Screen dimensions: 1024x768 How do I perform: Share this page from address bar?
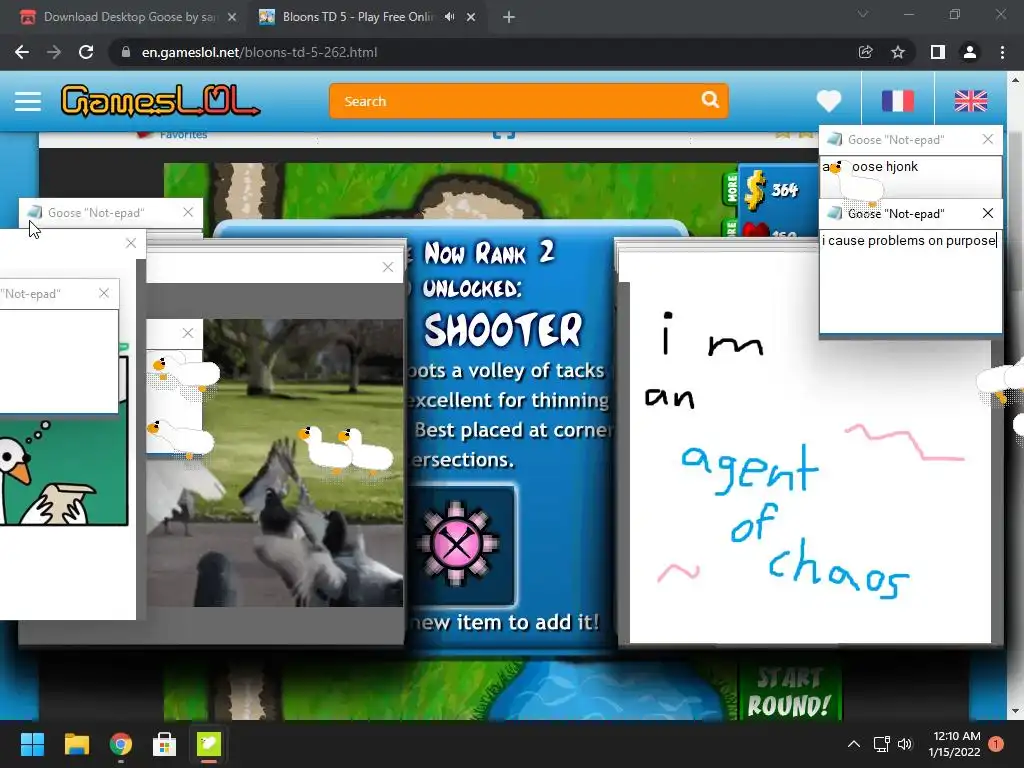pos(865,52)
